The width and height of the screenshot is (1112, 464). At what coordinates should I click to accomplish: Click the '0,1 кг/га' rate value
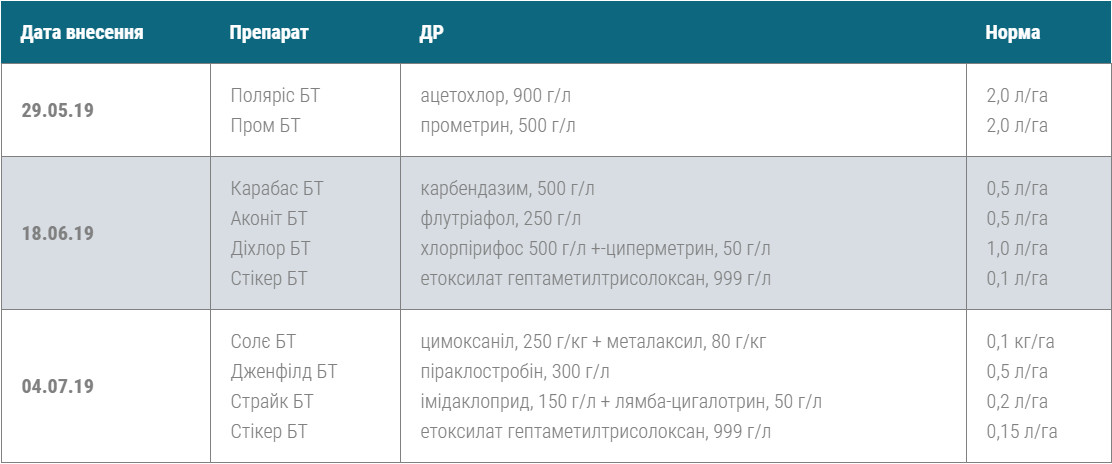point(1020,341)
